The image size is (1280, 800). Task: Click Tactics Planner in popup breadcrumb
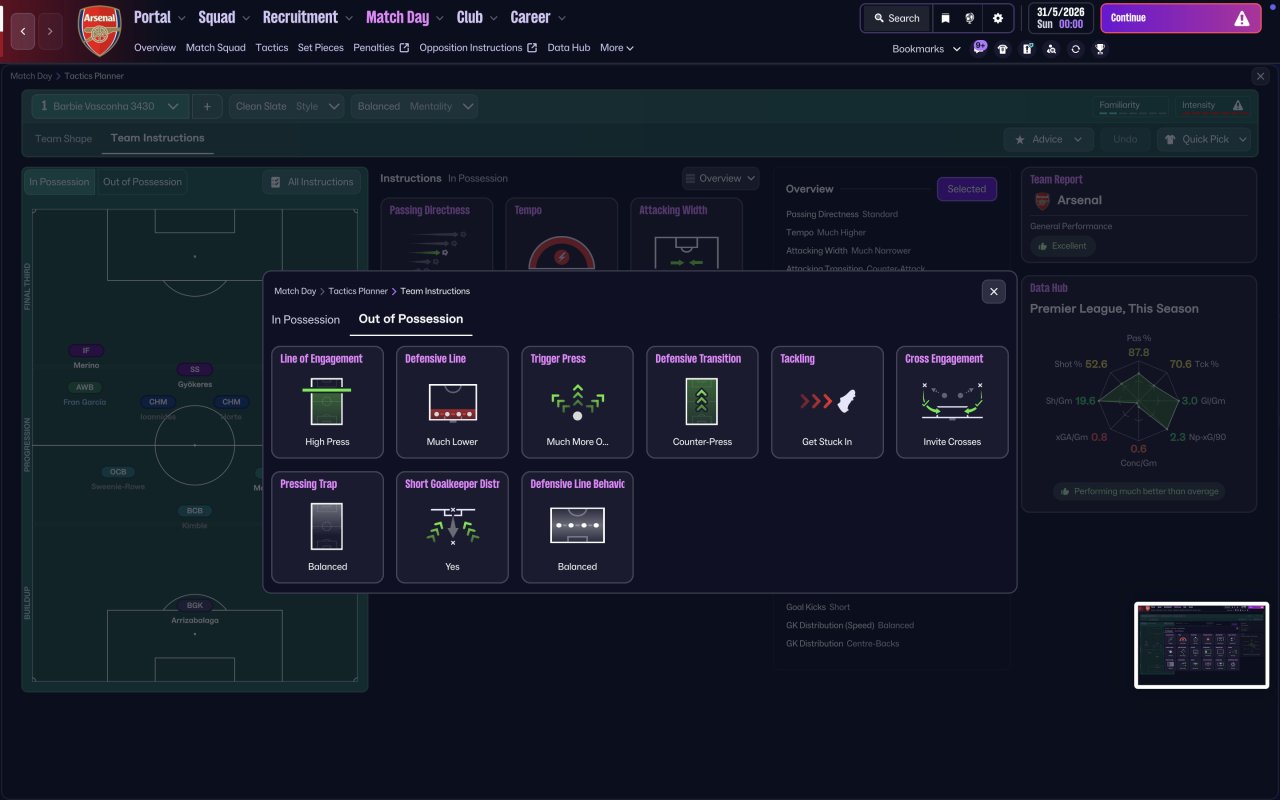pyautogui.click(x=358, y=291)
